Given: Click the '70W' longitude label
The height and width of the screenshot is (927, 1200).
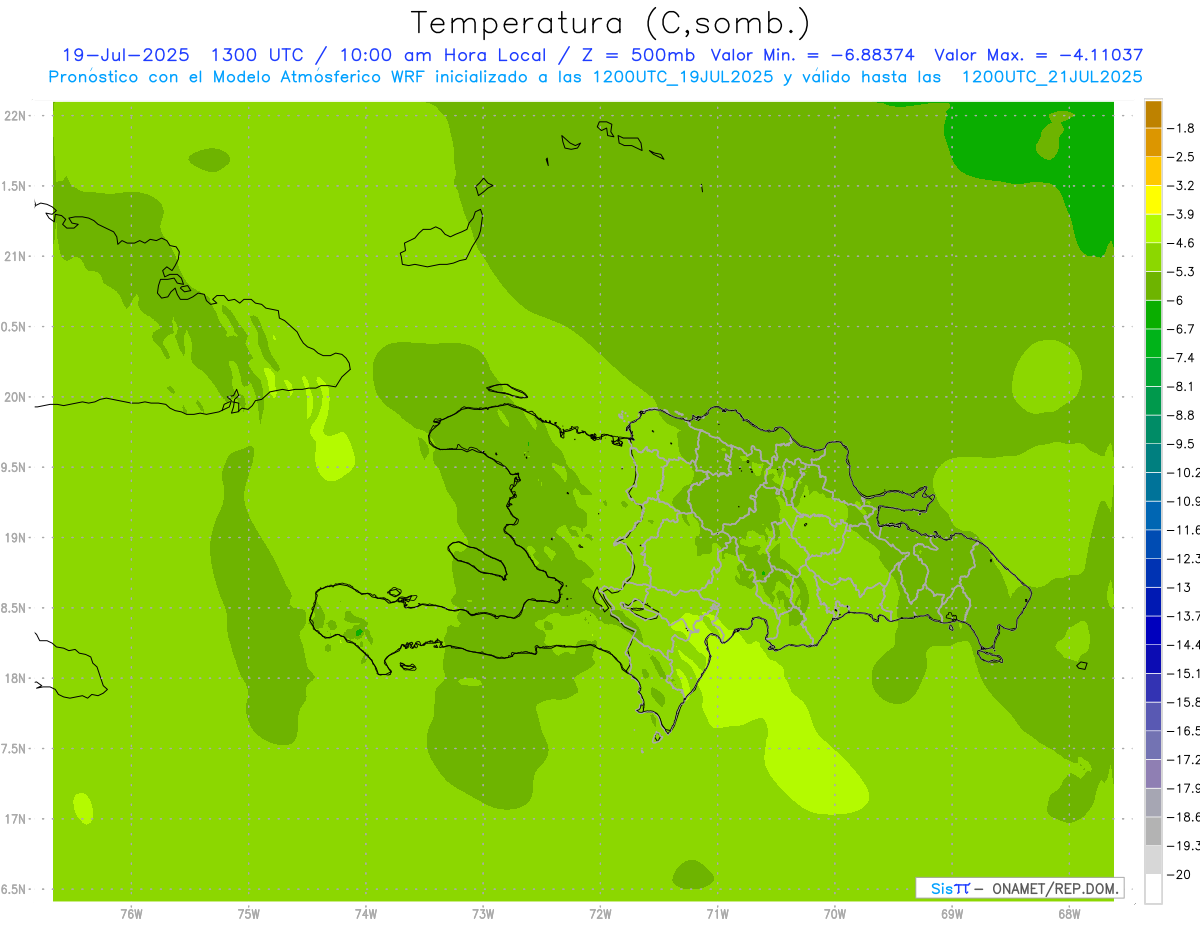Looking at the screenshot, I should click(834, 913).
